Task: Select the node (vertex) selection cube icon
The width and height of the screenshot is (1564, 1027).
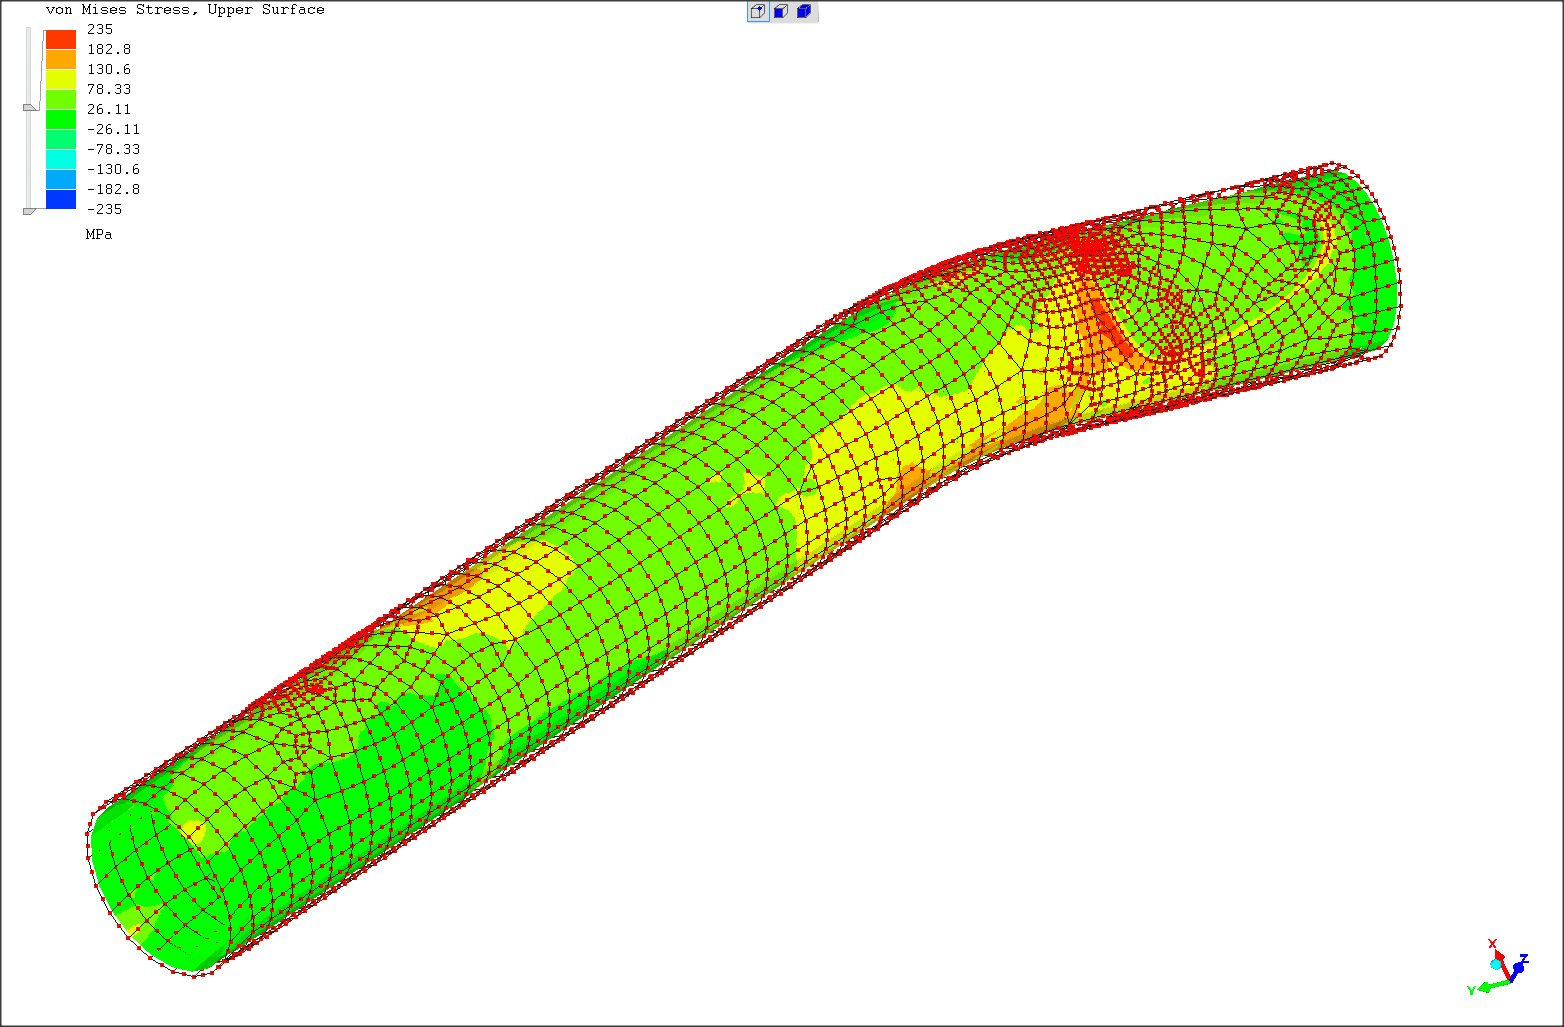Action: 758,12
